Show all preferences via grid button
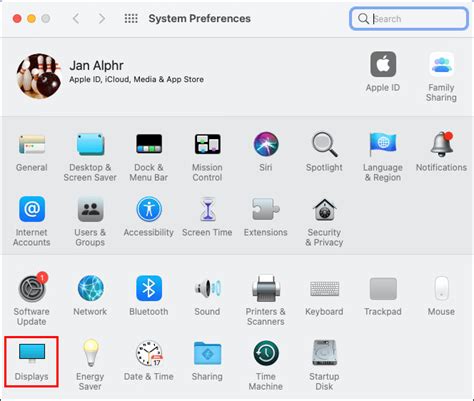Image resolution: width=474 pixels, height=401 pixels. pos(131,18)
